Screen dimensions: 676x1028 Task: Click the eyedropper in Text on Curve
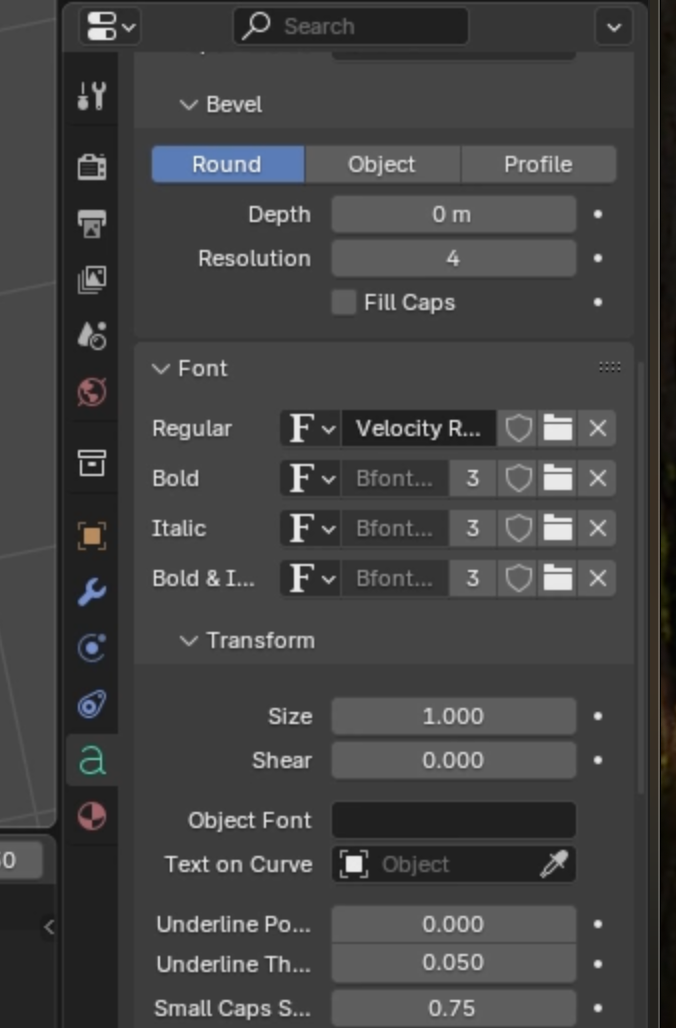click(x=554, y=864)
